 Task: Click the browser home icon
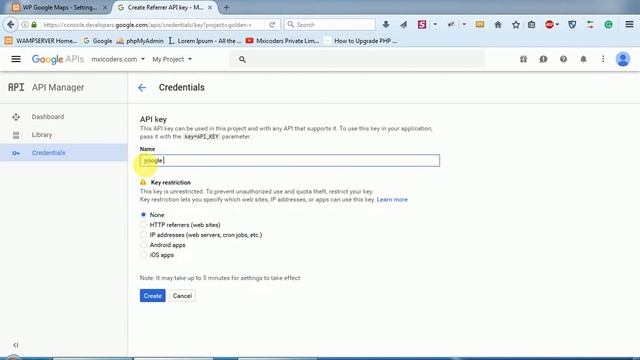click(498, 24)
